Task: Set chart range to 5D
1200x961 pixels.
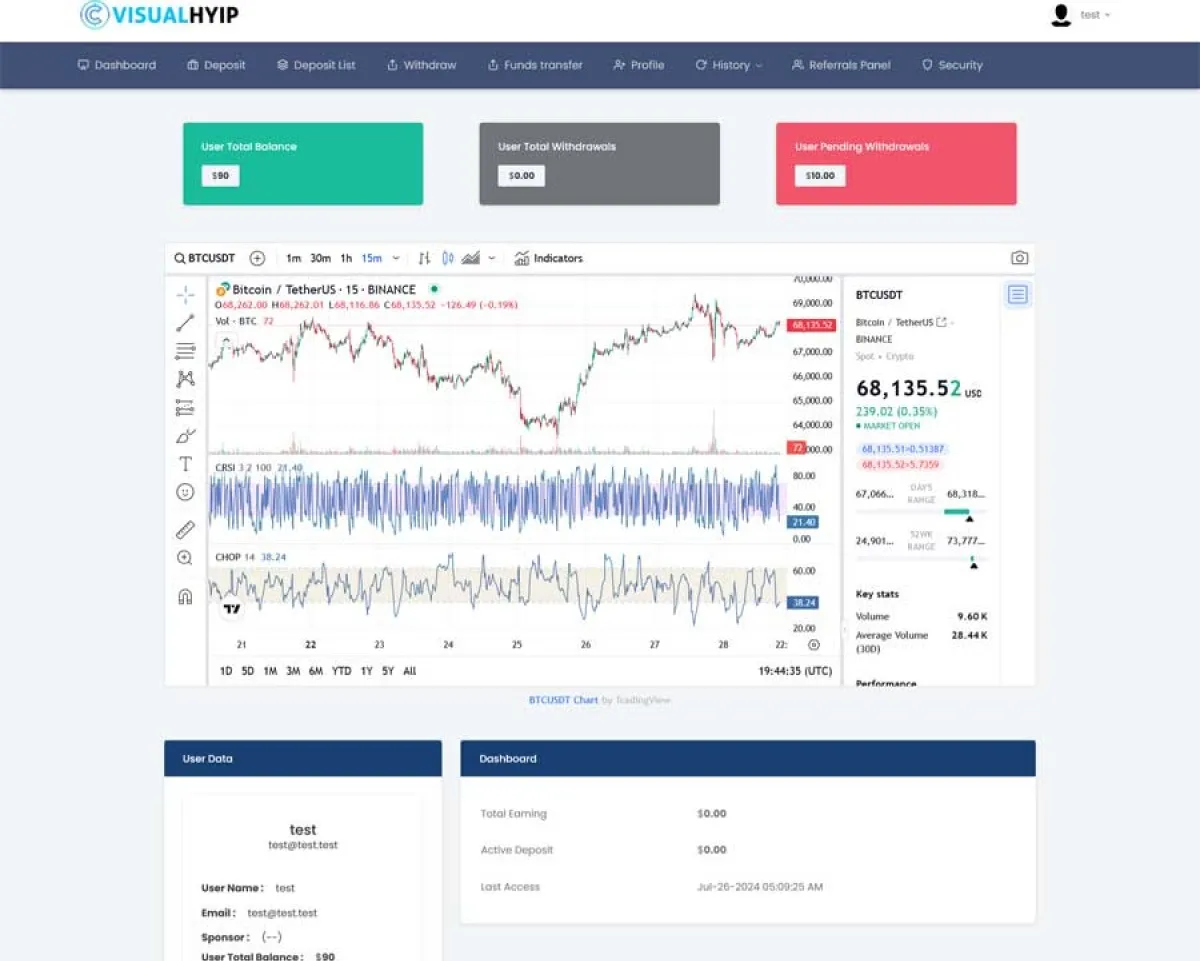Action: click(247, 671)
